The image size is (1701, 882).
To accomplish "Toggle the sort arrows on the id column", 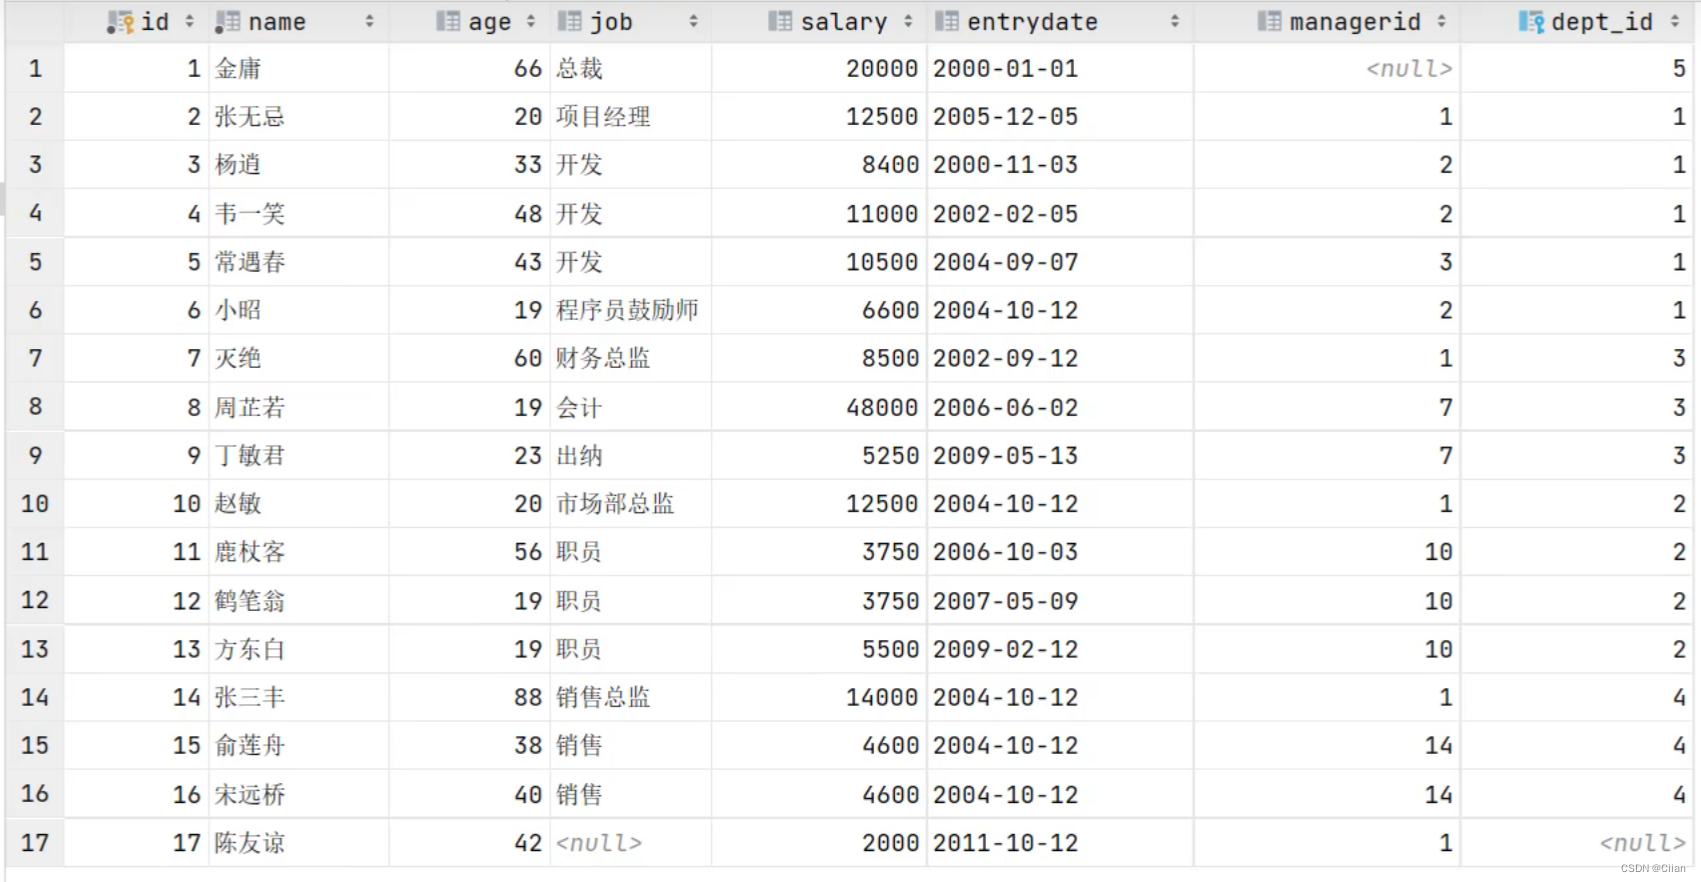I will (189, 21).
